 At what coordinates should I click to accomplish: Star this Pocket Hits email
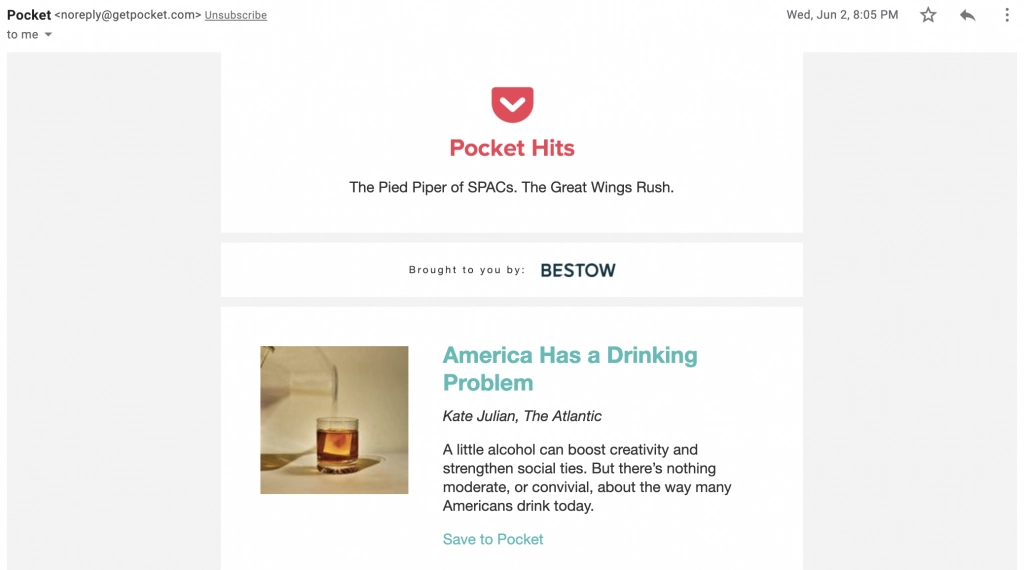coord(928,15)
